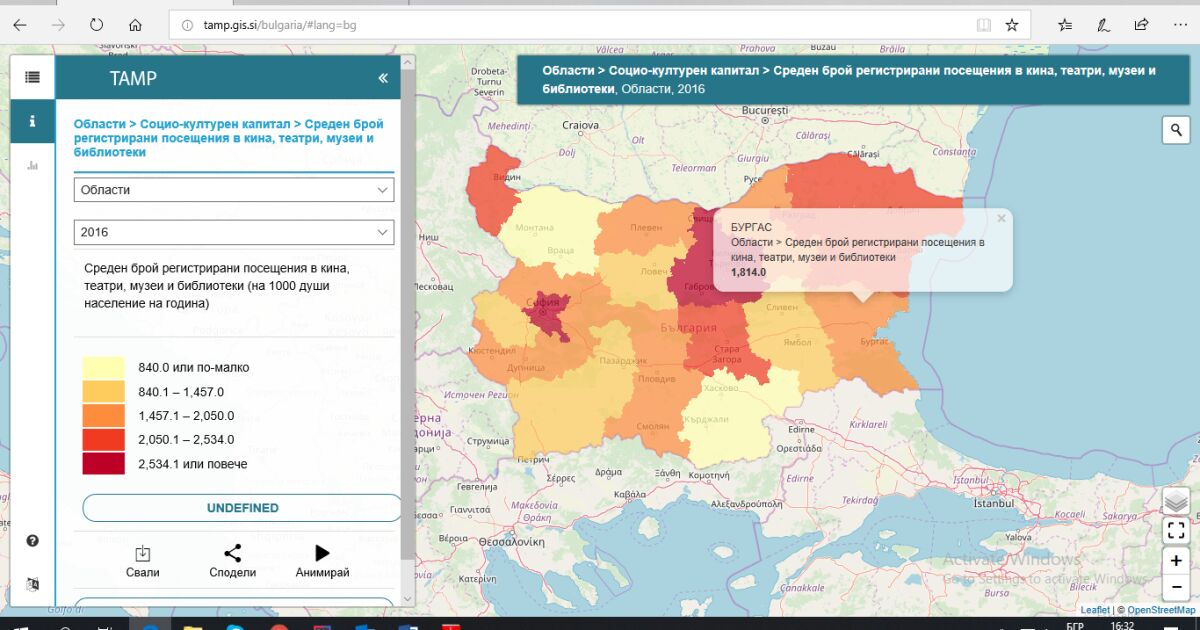Open the 2016 year dropdown
Screen dimensions: 1200x630
234,232
